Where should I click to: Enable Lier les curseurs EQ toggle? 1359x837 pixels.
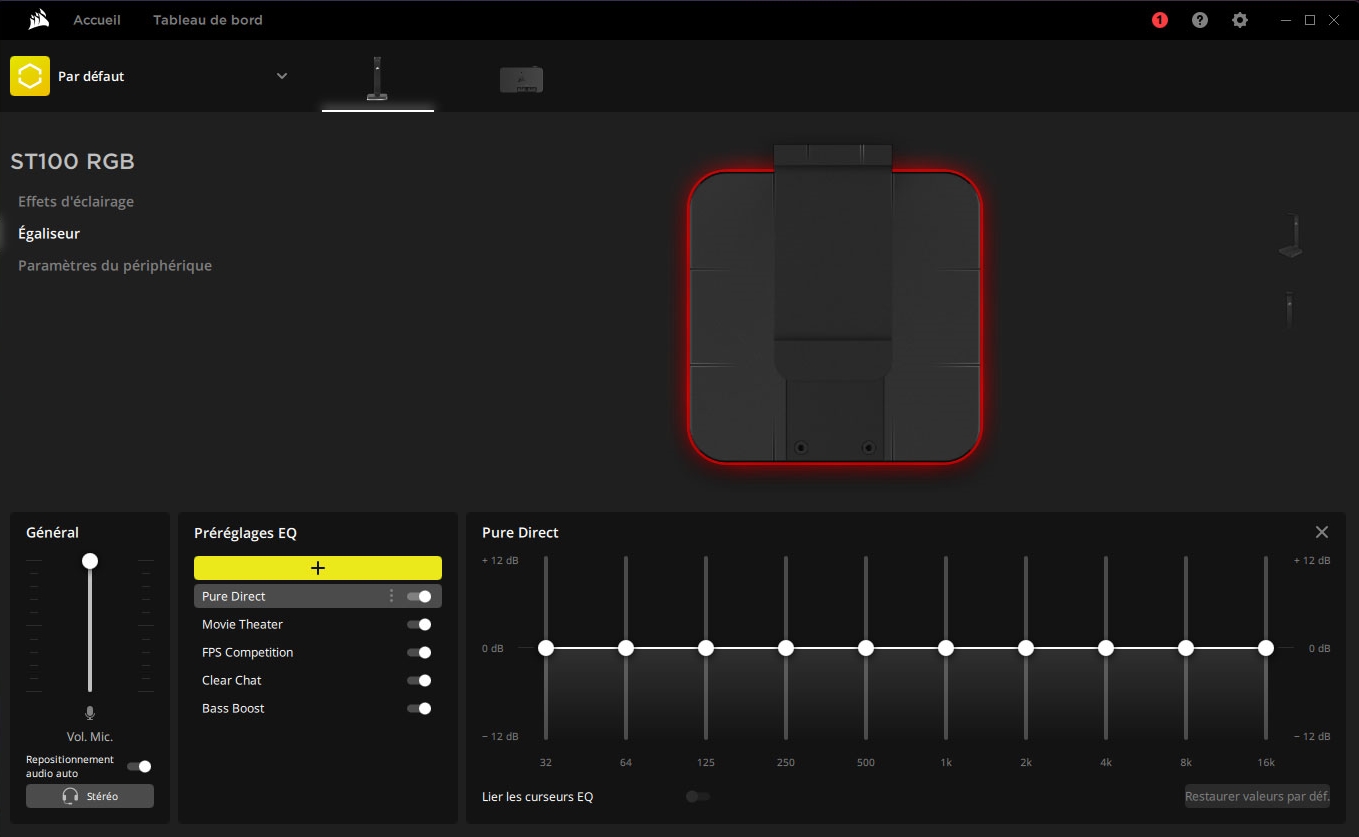698,797
